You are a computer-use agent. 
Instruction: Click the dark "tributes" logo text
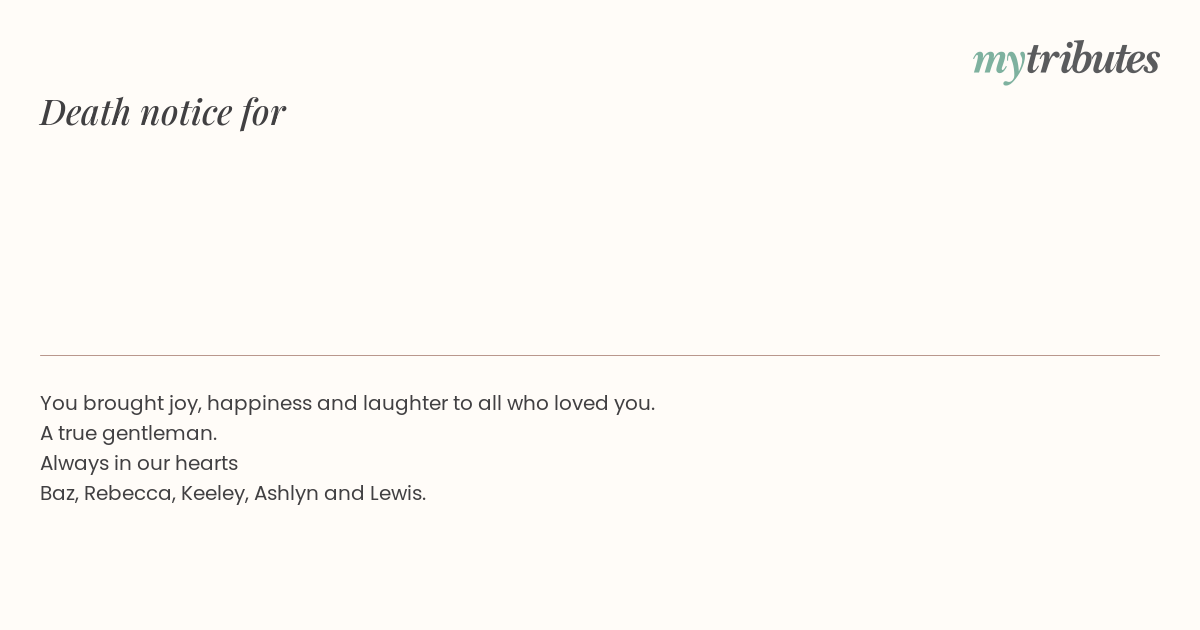point(1092,59)
